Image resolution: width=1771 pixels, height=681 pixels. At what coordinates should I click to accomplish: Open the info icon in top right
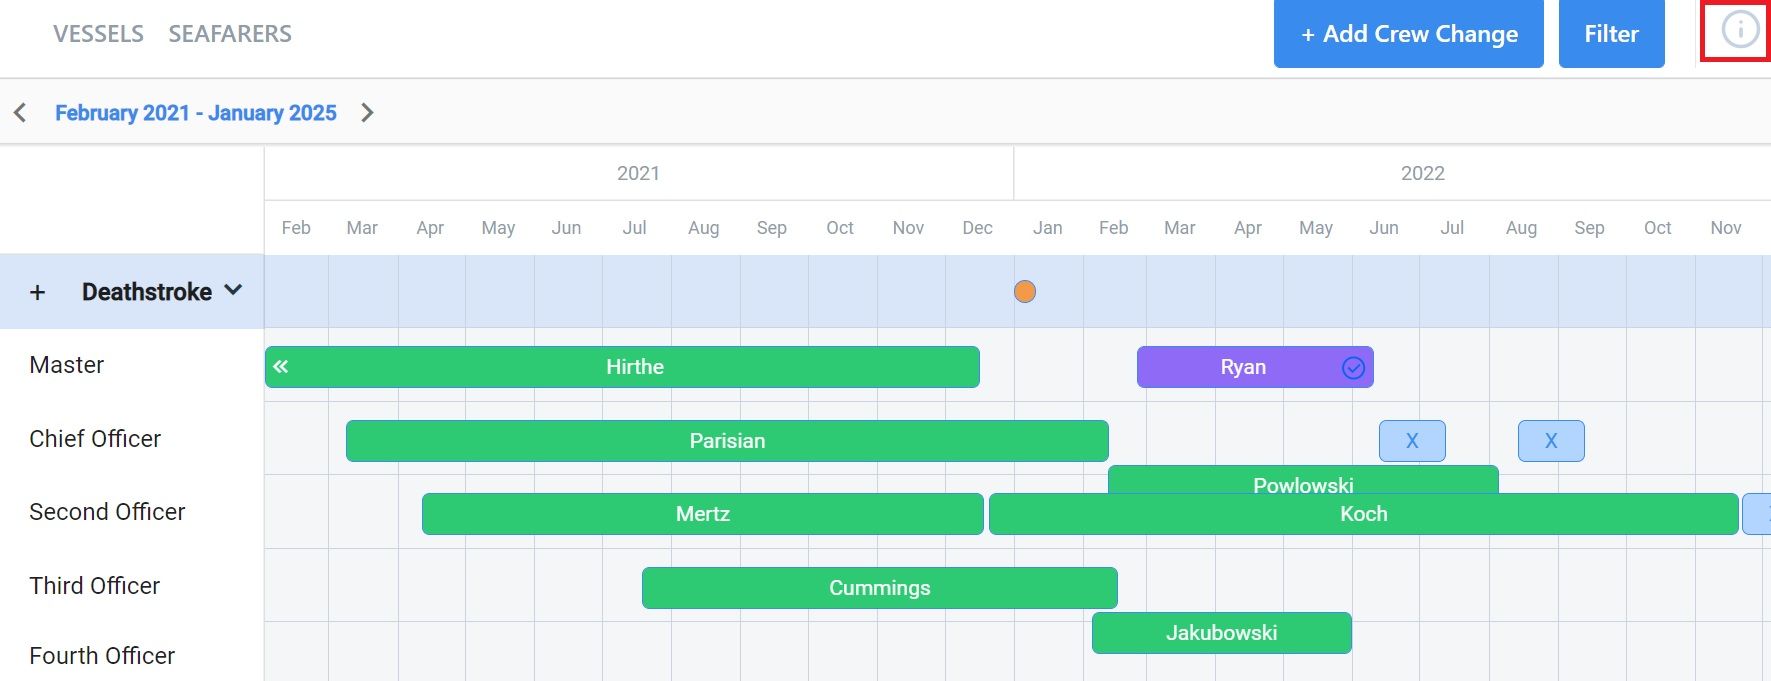[1740, 30]
